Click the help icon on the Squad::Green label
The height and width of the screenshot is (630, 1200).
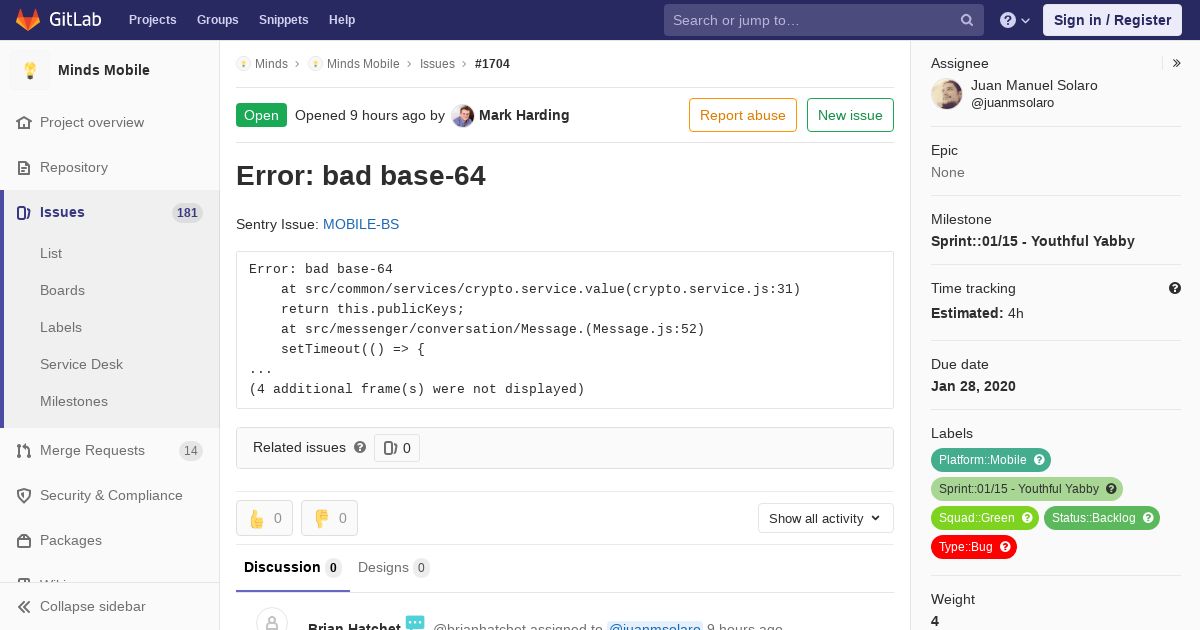pos(1027,518)
